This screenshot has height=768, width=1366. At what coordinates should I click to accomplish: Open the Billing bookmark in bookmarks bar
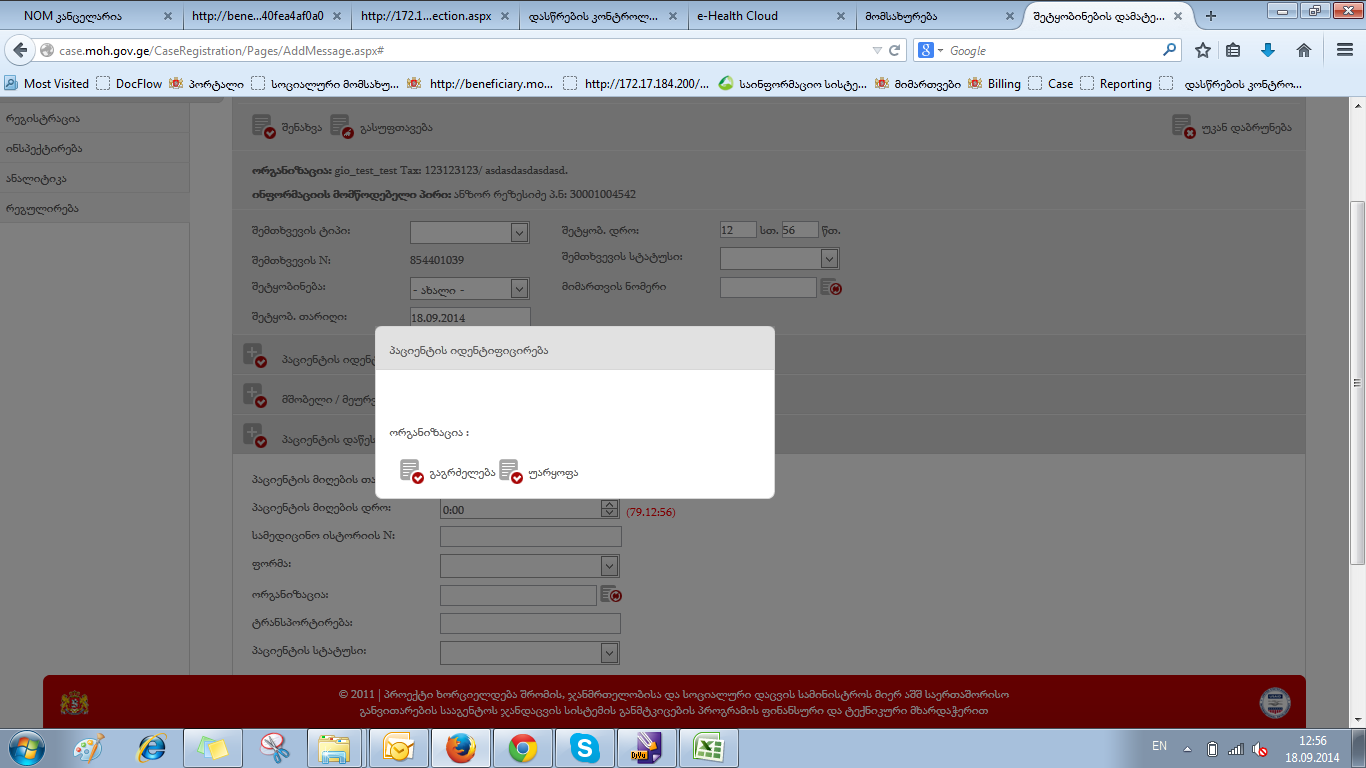(1003, 84)
